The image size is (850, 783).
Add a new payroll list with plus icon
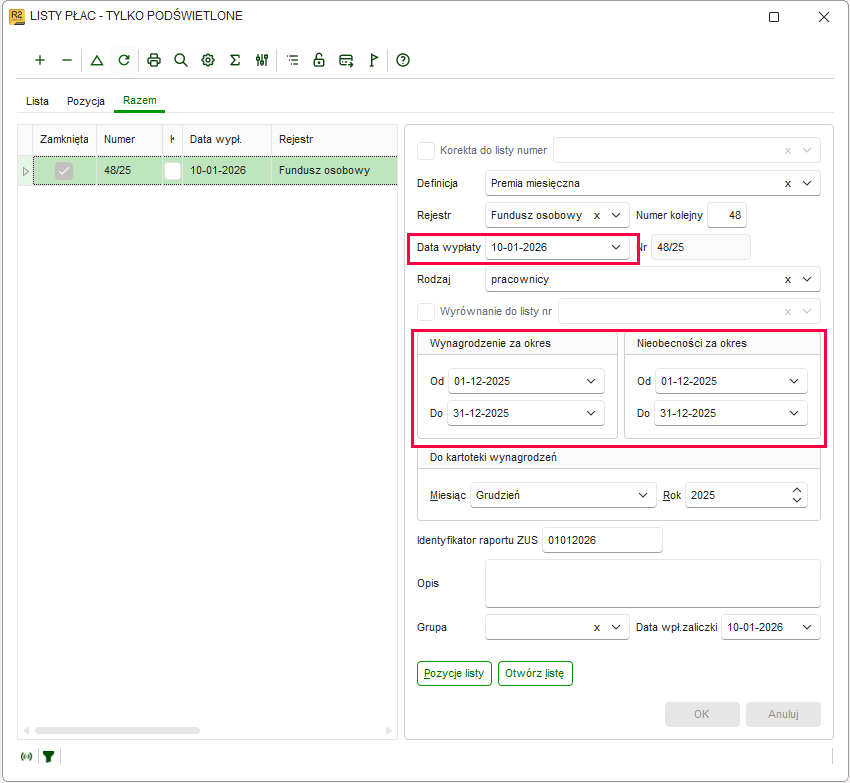click(x=40, y=60)
